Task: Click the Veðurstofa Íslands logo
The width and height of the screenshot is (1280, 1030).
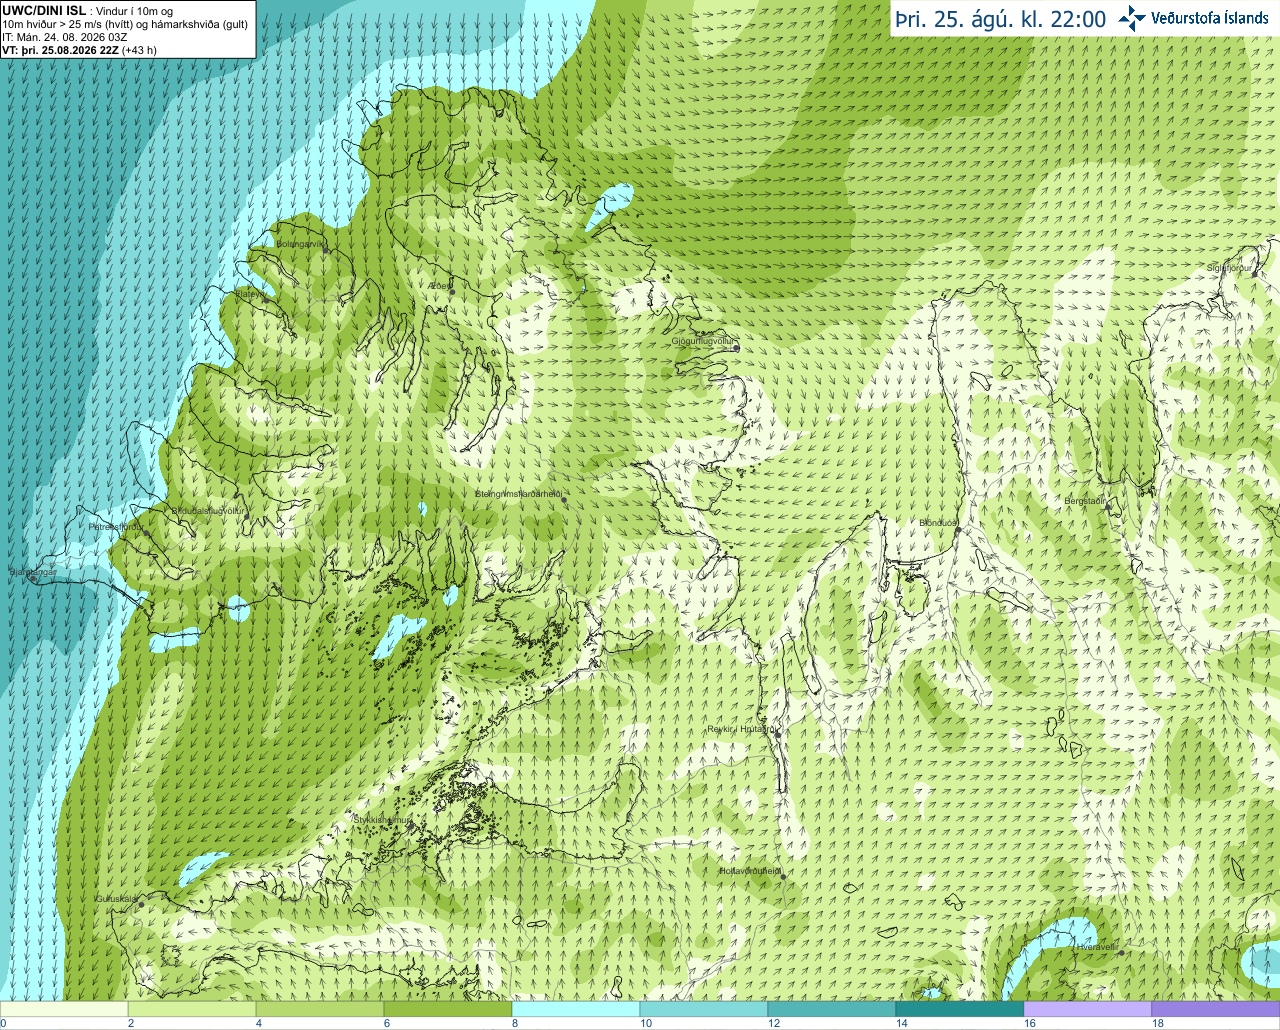Action: click(x=1194, y=18)
